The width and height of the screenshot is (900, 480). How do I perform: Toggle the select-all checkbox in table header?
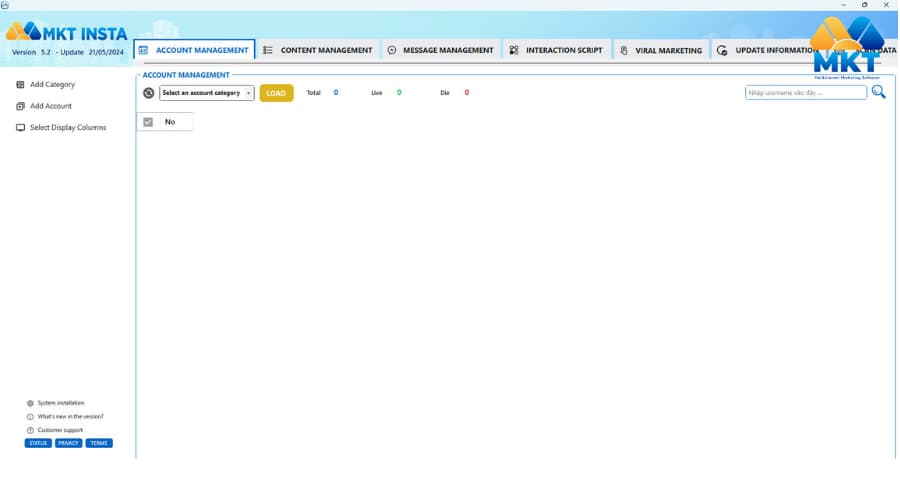(x=148, y=122)
